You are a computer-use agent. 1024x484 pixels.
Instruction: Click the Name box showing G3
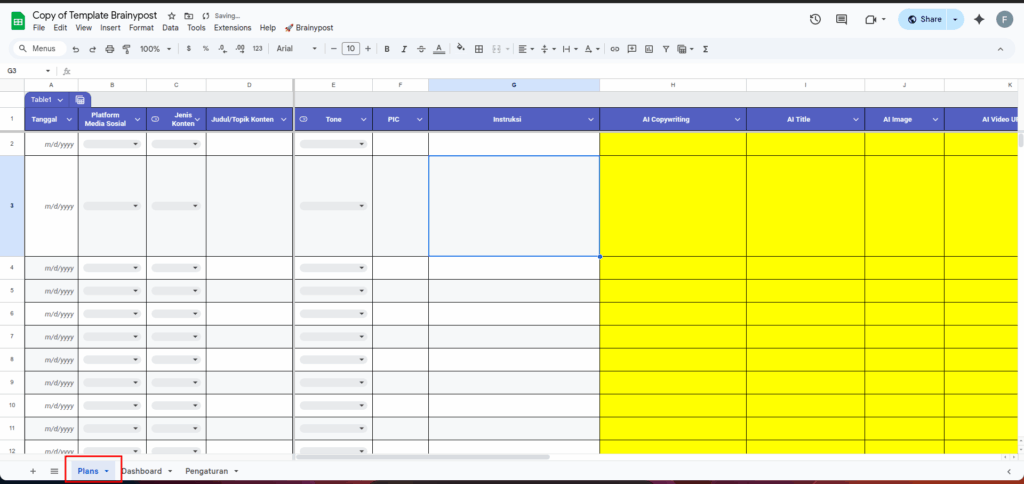[26, 71]
